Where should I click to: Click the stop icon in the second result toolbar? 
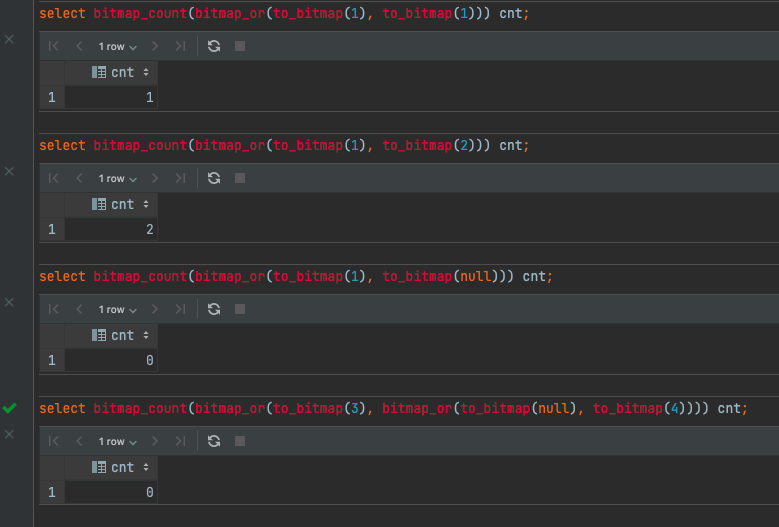click(x=240, y=178)
